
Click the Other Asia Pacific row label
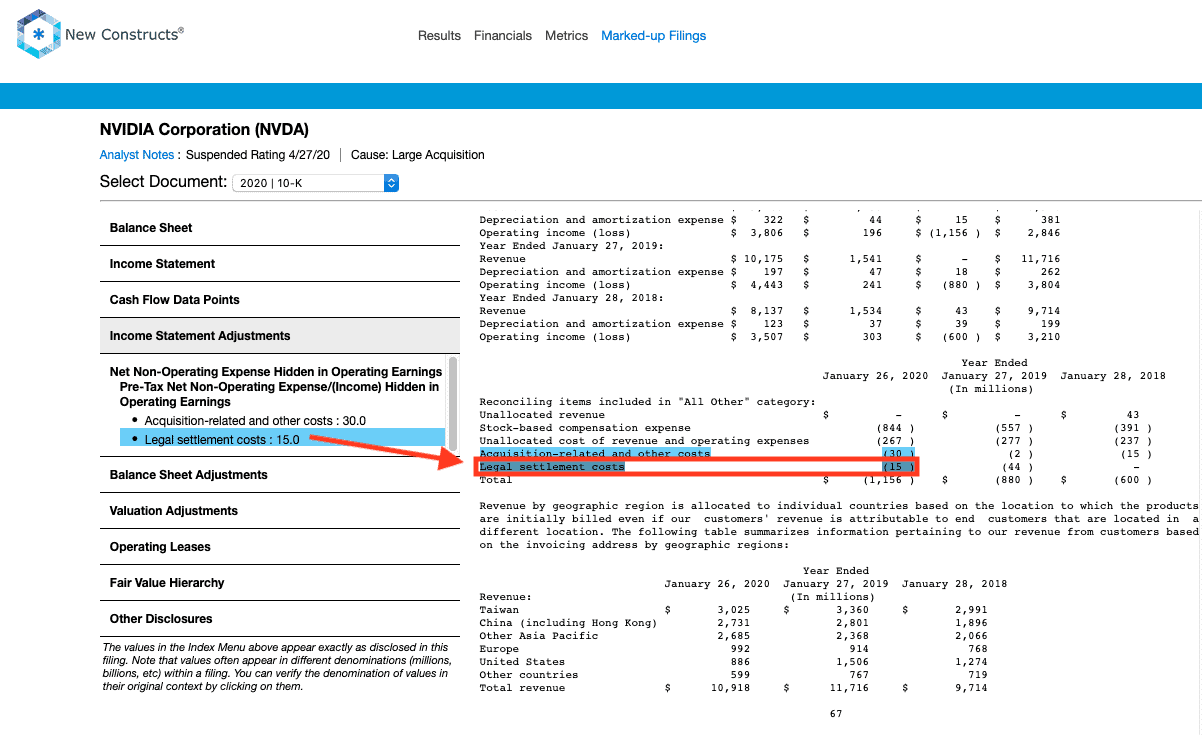coord(539,636)
